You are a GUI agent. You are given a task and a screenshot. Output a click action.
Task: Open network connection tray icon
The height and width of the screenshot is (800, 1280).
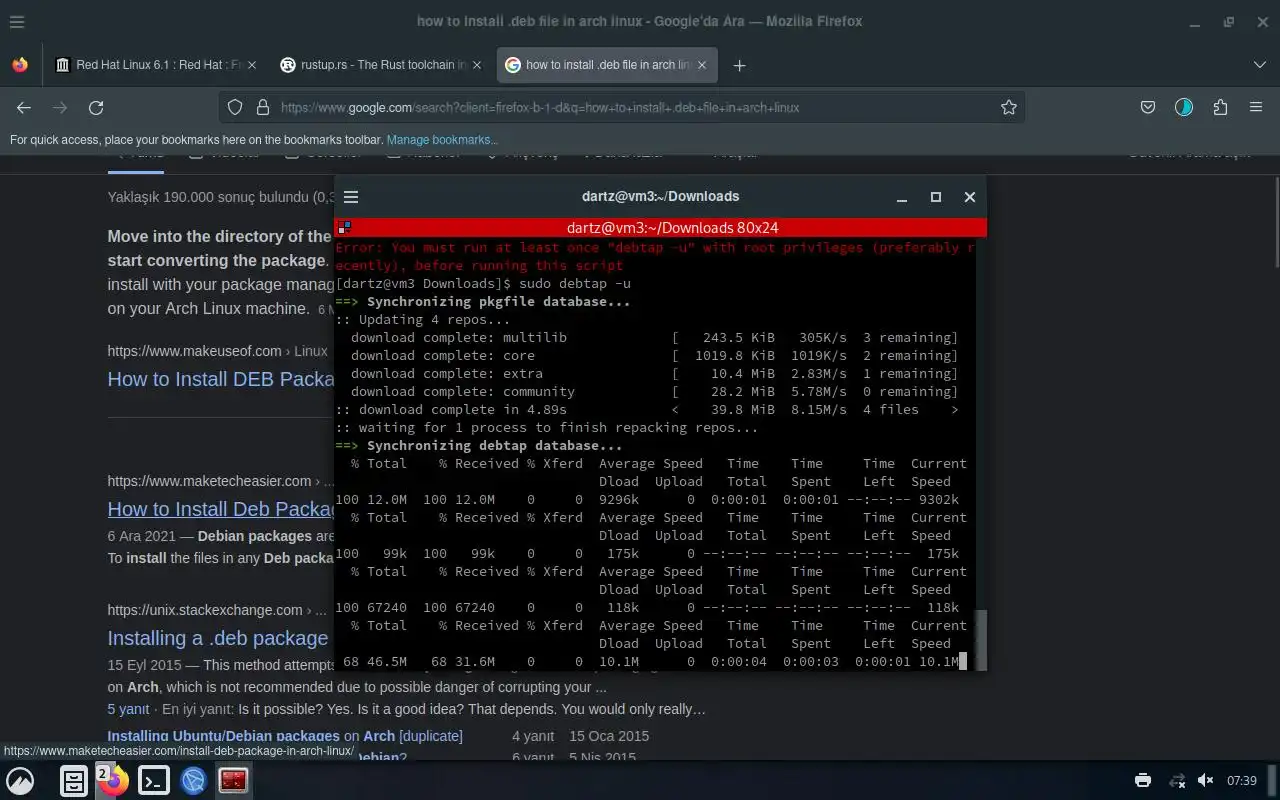point(1177,781)
